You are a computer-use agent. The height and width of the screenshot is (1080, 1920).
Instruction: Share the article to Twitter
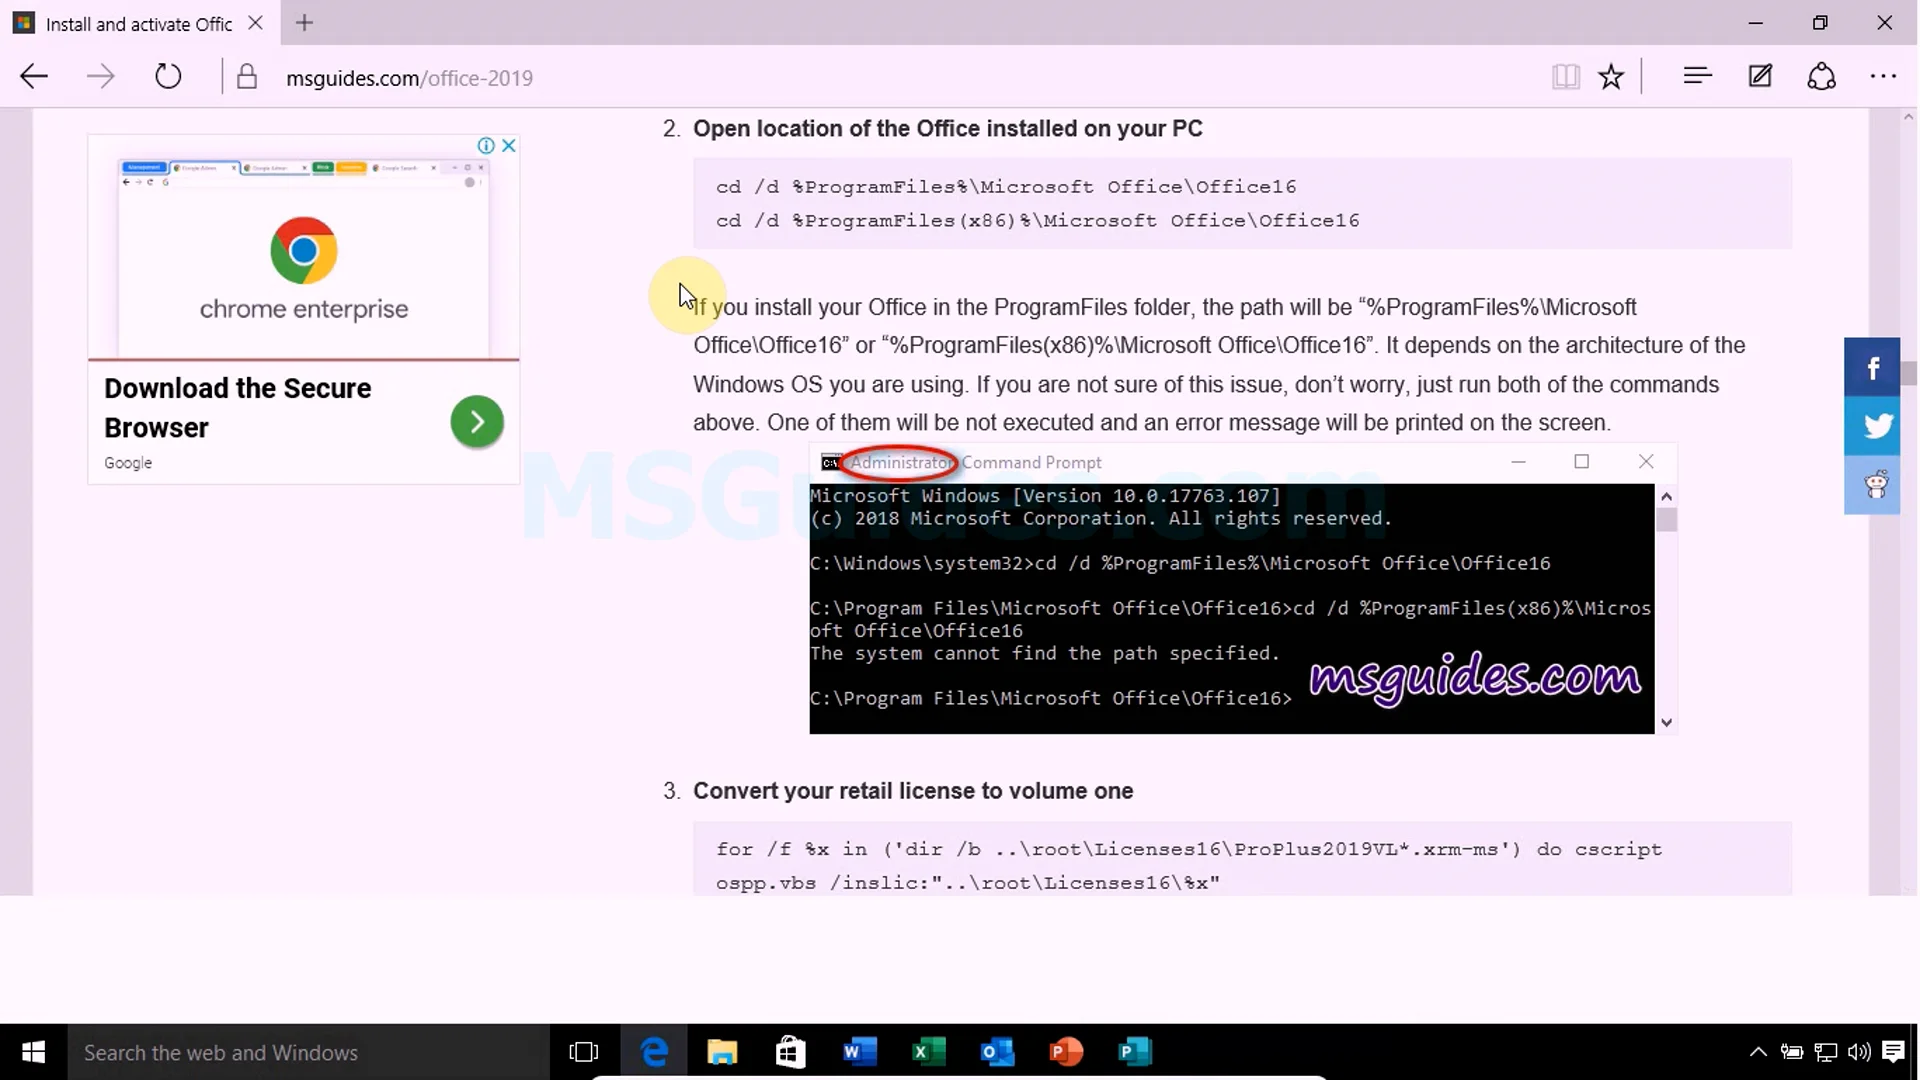pos(1875,425)
